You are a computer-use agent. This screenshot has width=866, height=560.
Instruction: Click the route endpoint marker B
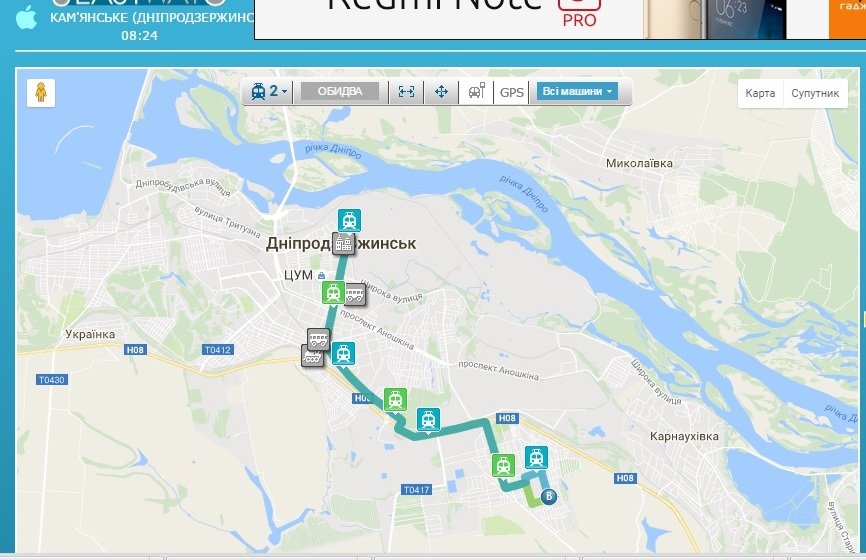tap(548, 496)
